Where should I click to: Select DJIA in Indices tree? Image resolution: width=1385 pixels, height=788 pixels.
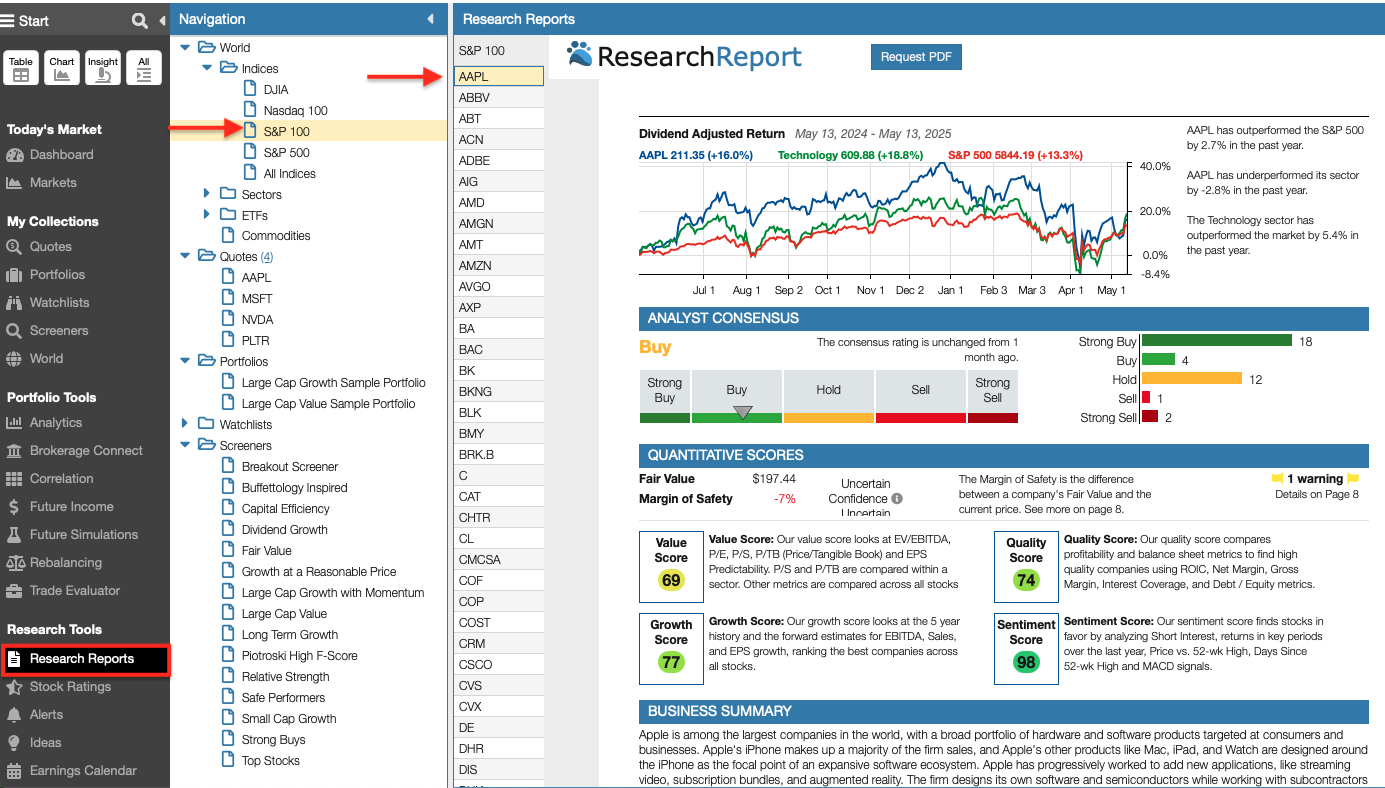[x=276, y=90]
